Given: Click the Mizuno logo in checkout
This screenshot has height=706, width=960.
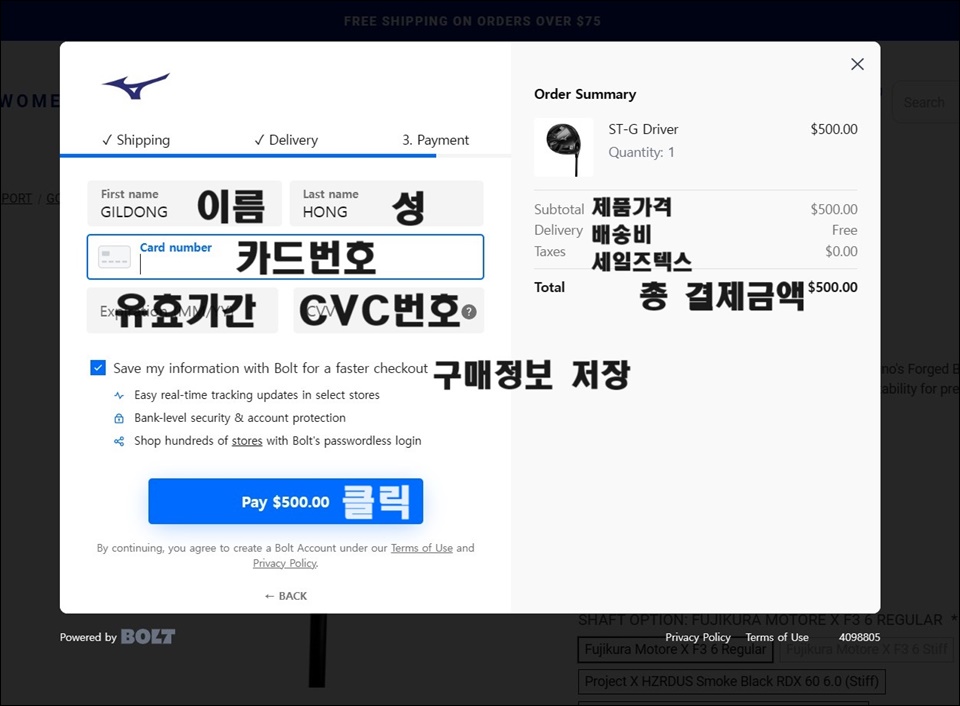Looking at the screenshot, I should [x=136, y=86].
